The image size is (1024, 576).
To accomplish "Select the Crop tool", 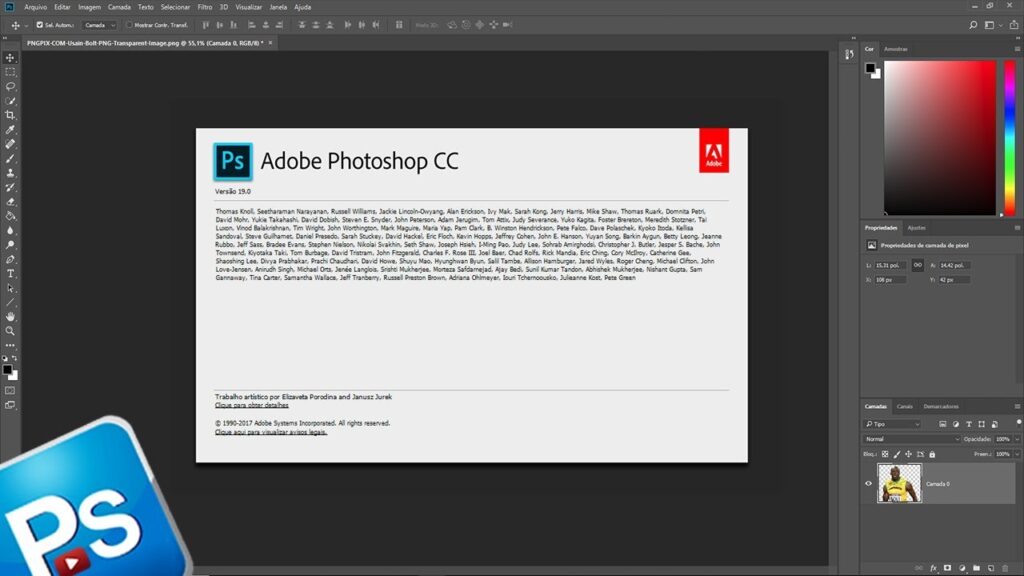I will [10, 115].
